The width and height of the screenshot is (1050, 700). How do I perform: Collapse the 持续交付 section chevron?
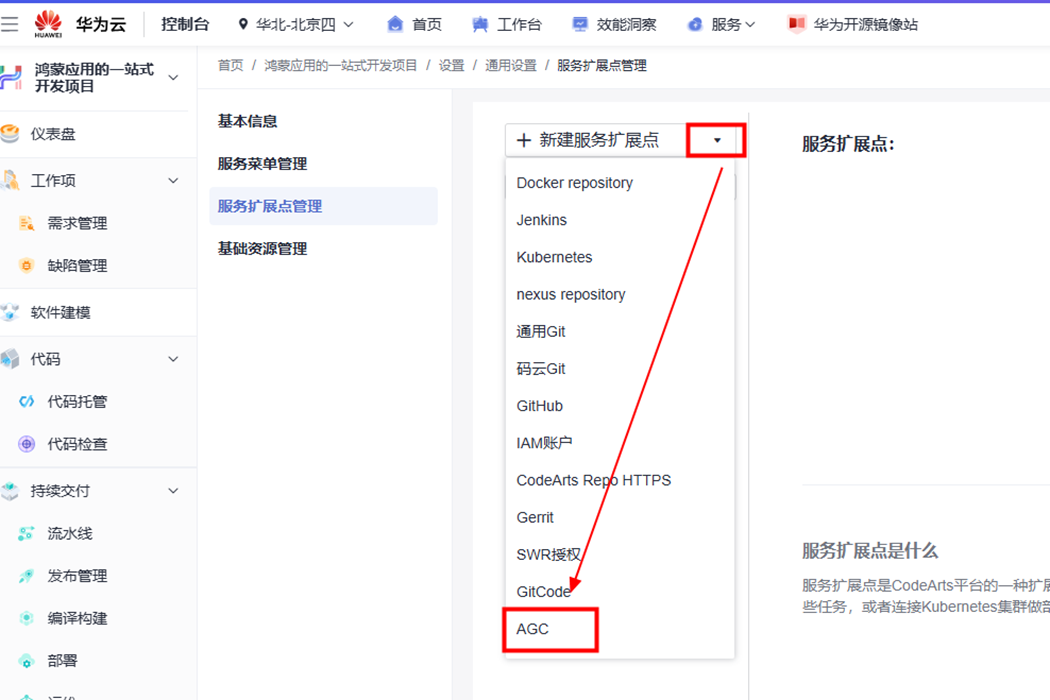[x=173, y=491]
